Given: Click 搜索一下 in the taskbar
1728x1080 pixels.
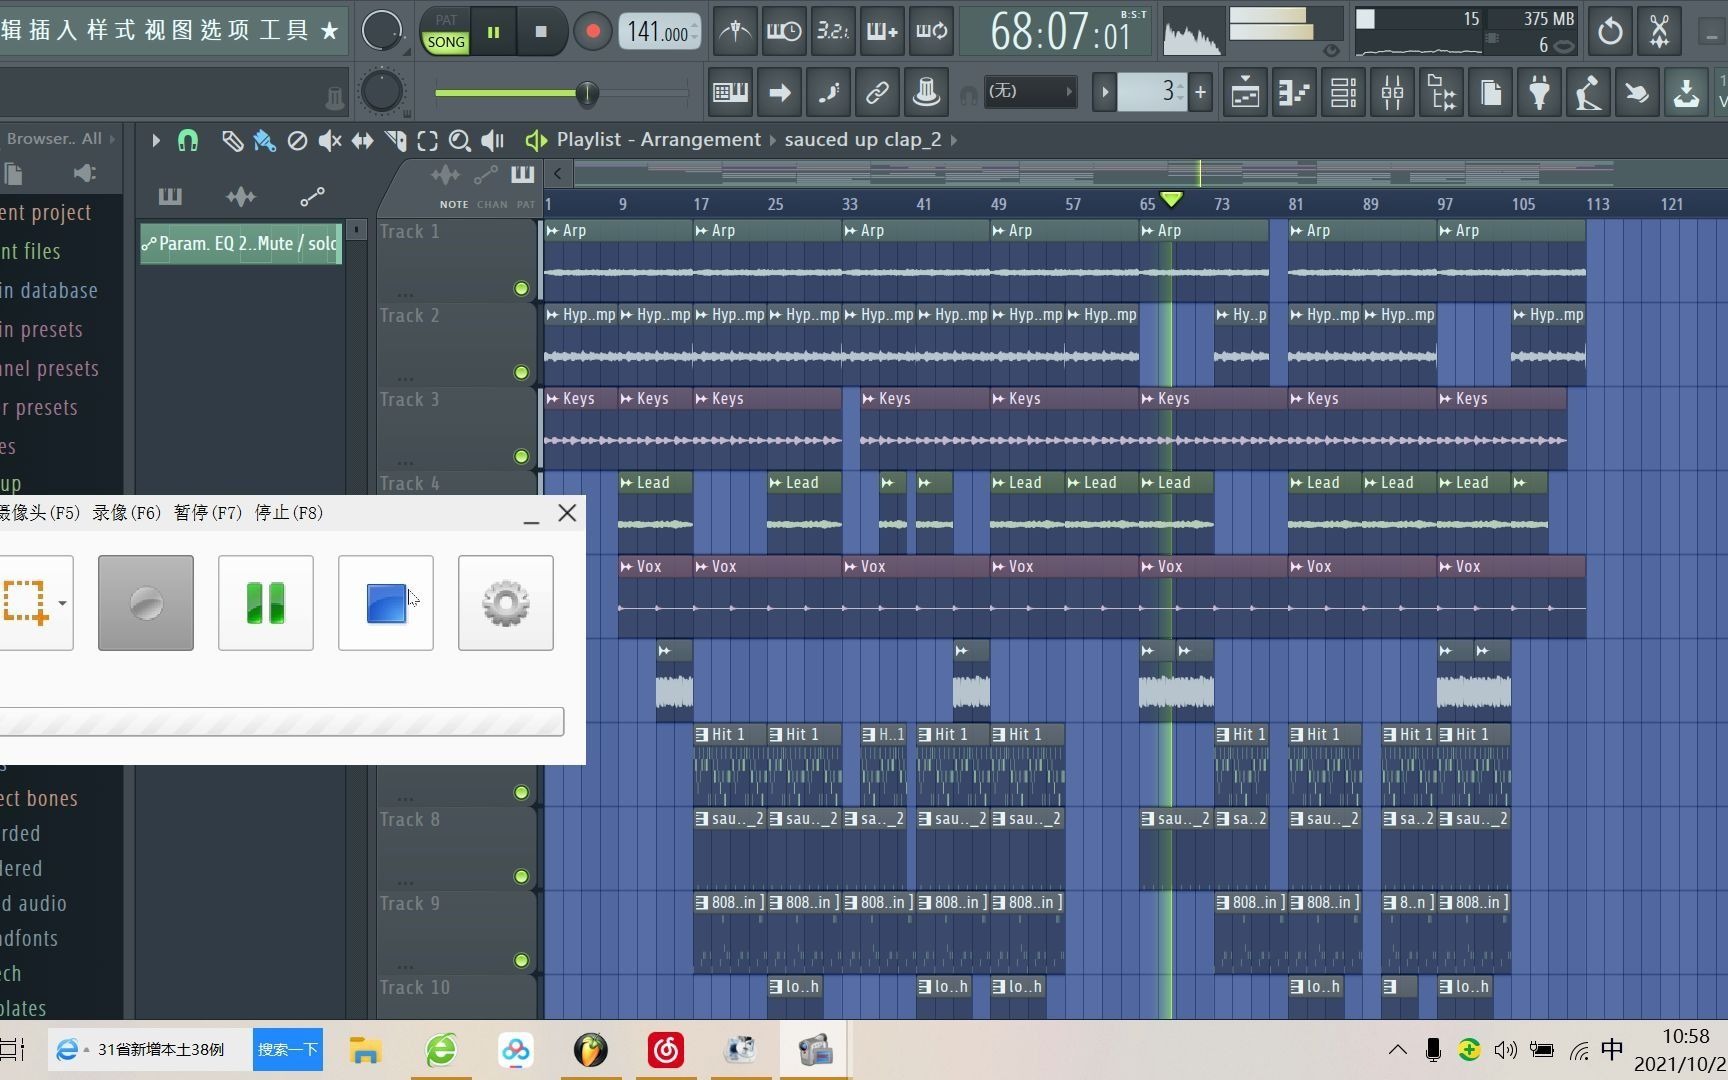Looking at the screenshot, I should [288, 1049].
